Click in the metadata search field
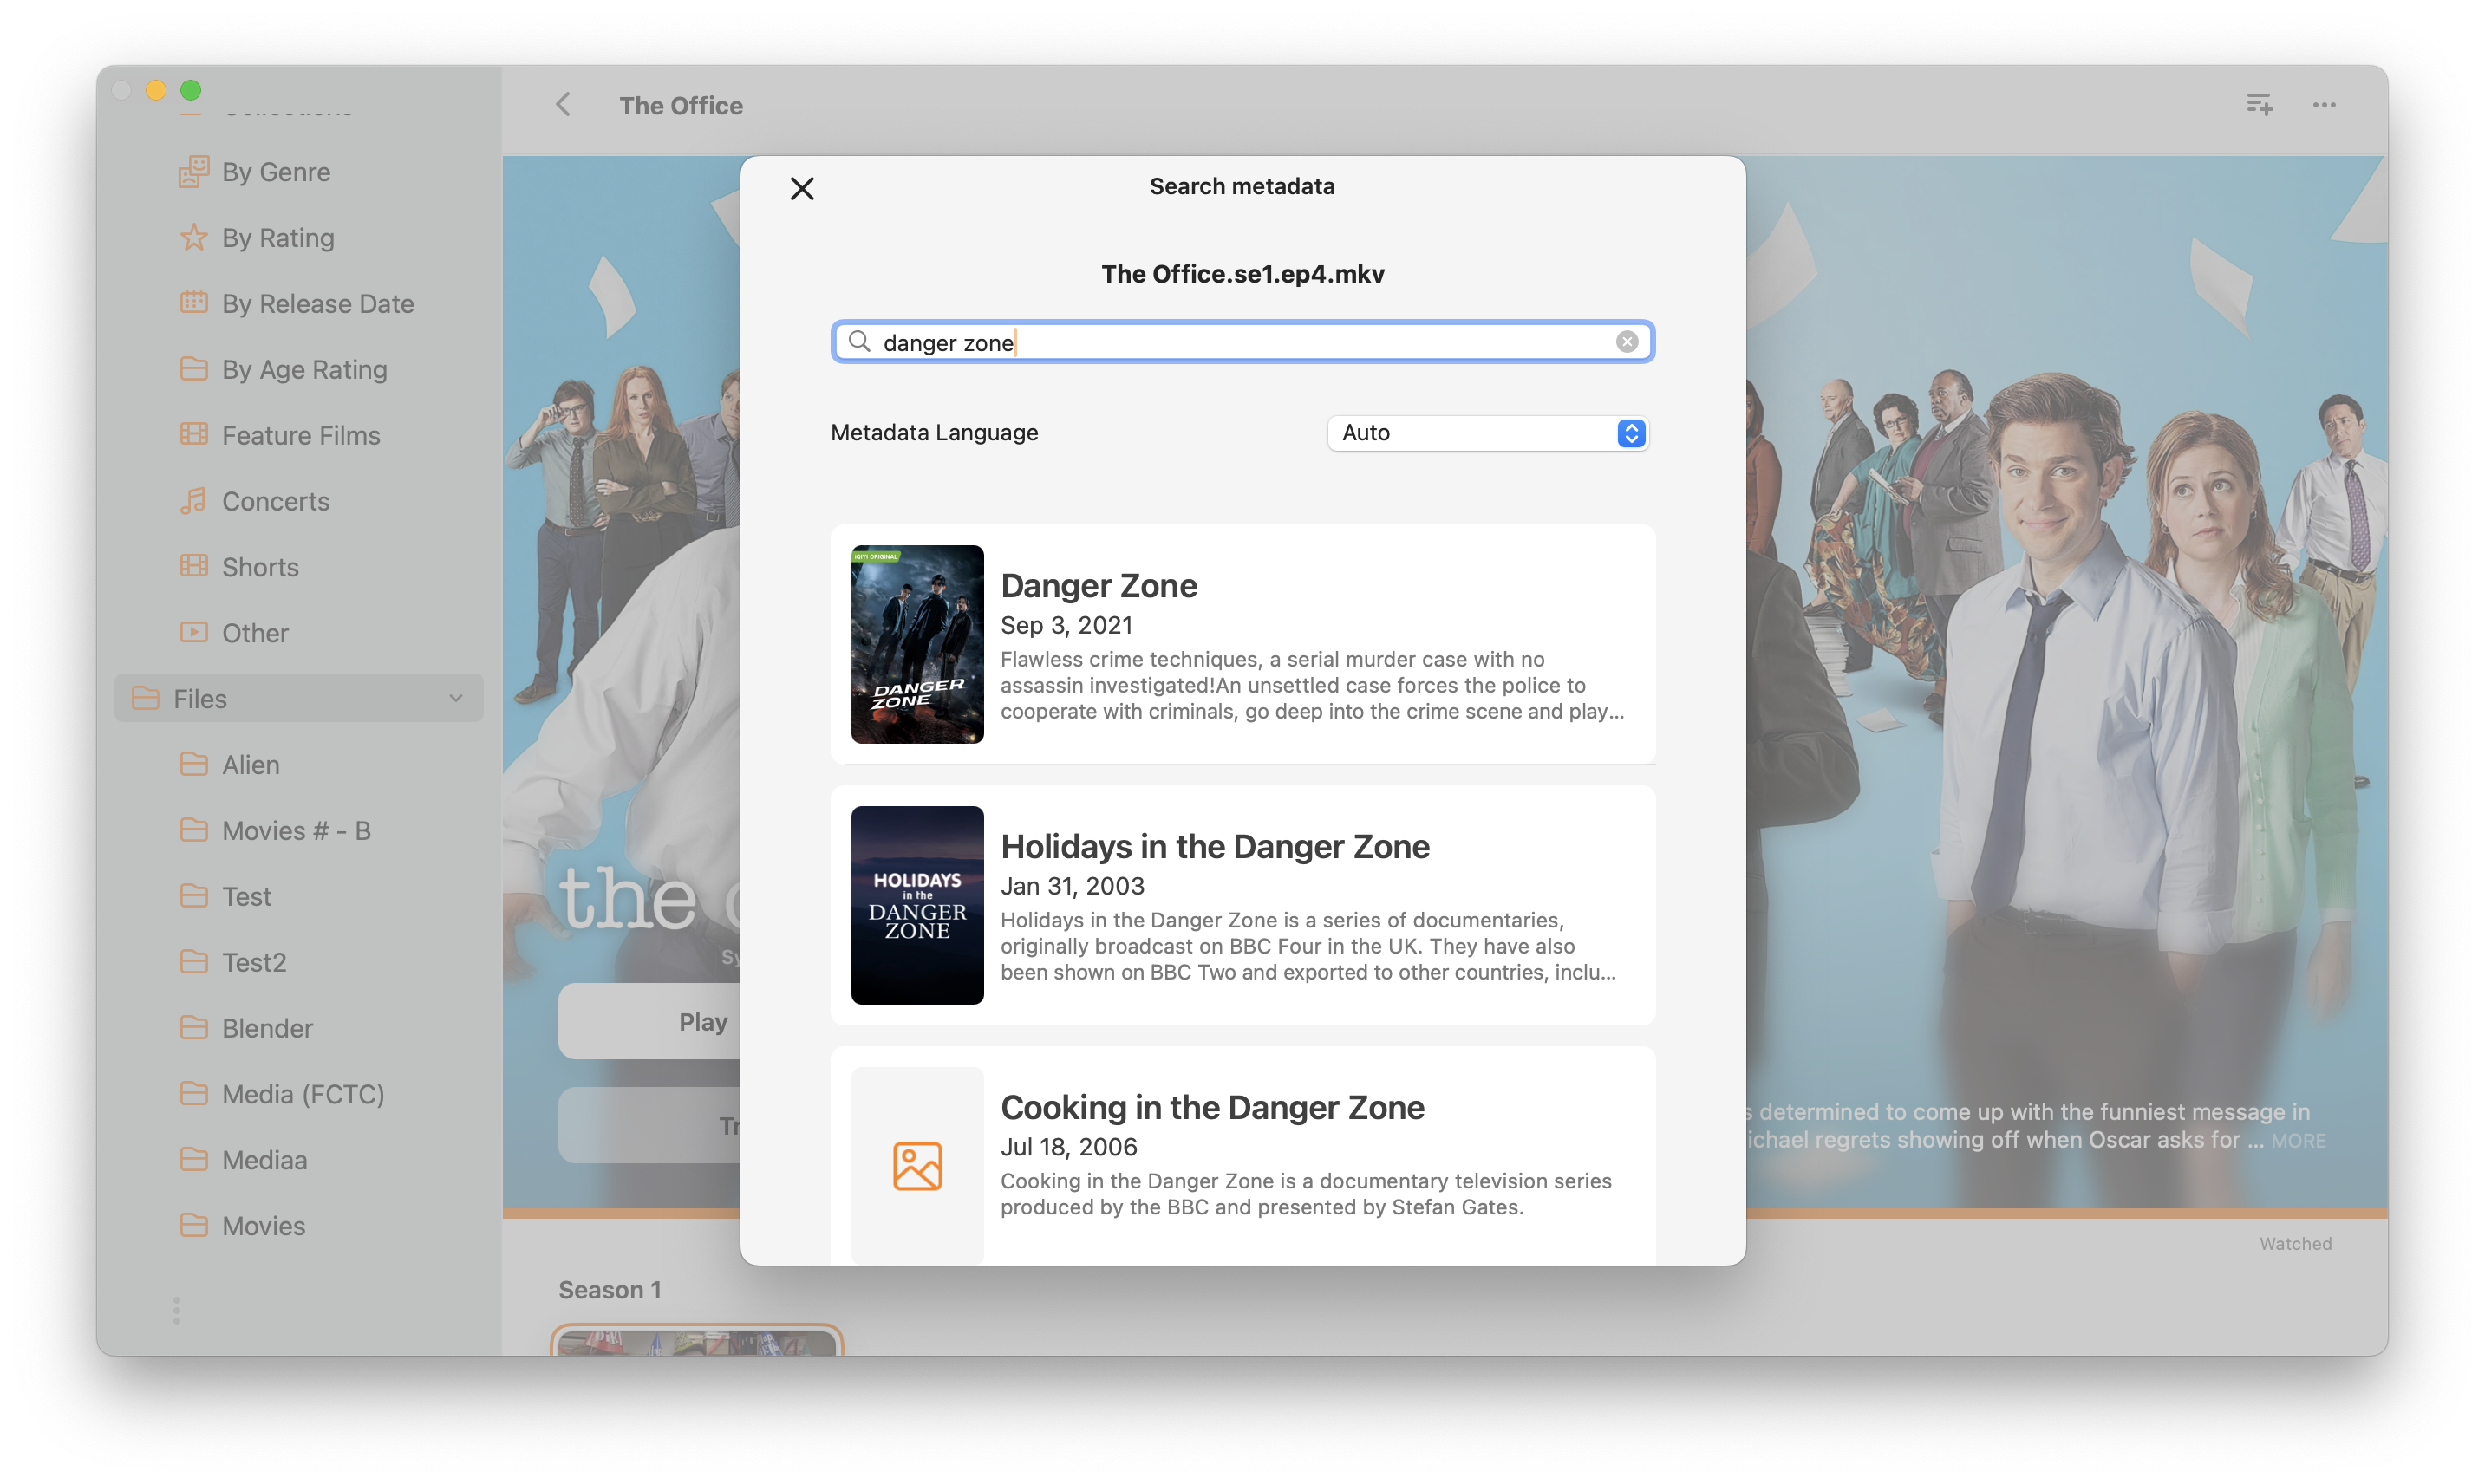Image resolution: width=2485 pixels, height=1484 pixels. click(x=1240, y=342)
